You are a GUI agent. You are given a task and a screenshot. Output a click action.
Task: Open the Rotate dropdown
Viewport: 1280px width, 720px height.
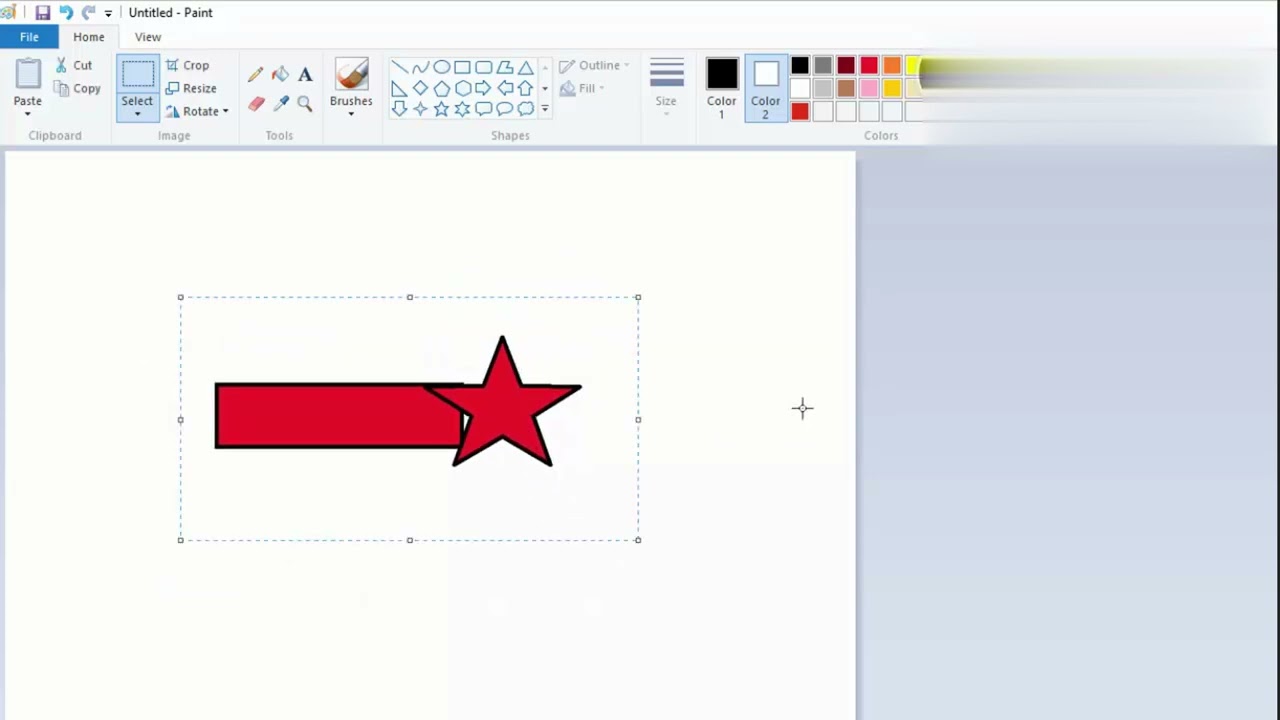point(197,111)
